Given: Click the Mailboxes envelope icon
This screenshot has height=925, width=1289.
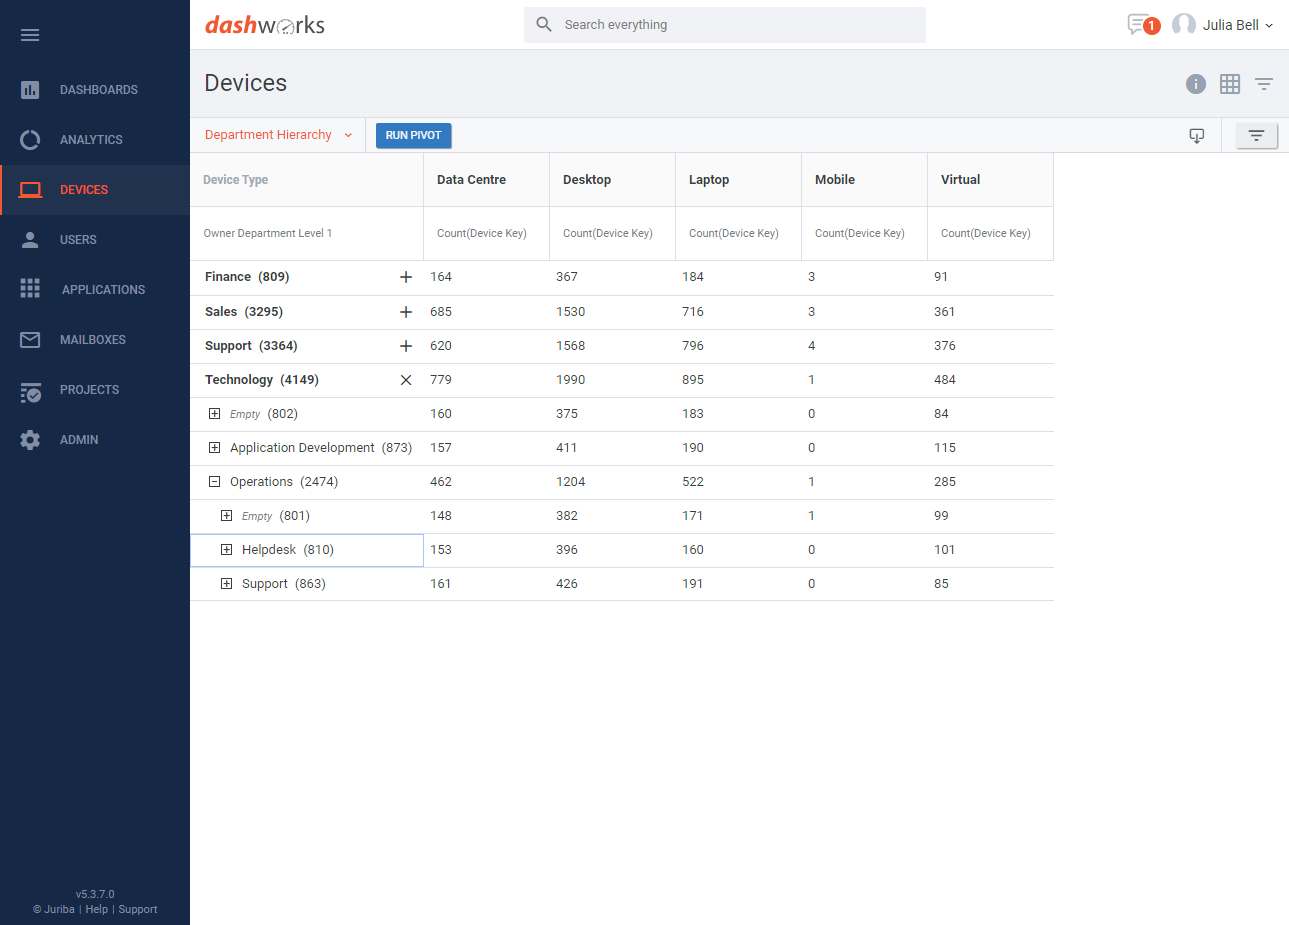Looking at the screenshot, I should [x=30, y=340].
